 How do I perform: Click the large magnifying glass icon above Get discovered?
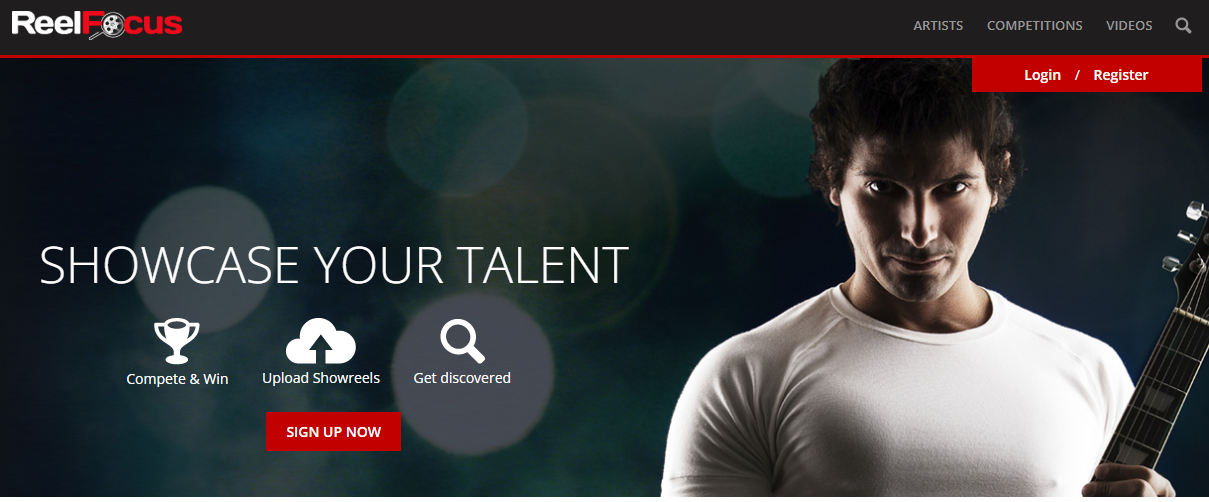pyautogui.click(x=462, y=340)
